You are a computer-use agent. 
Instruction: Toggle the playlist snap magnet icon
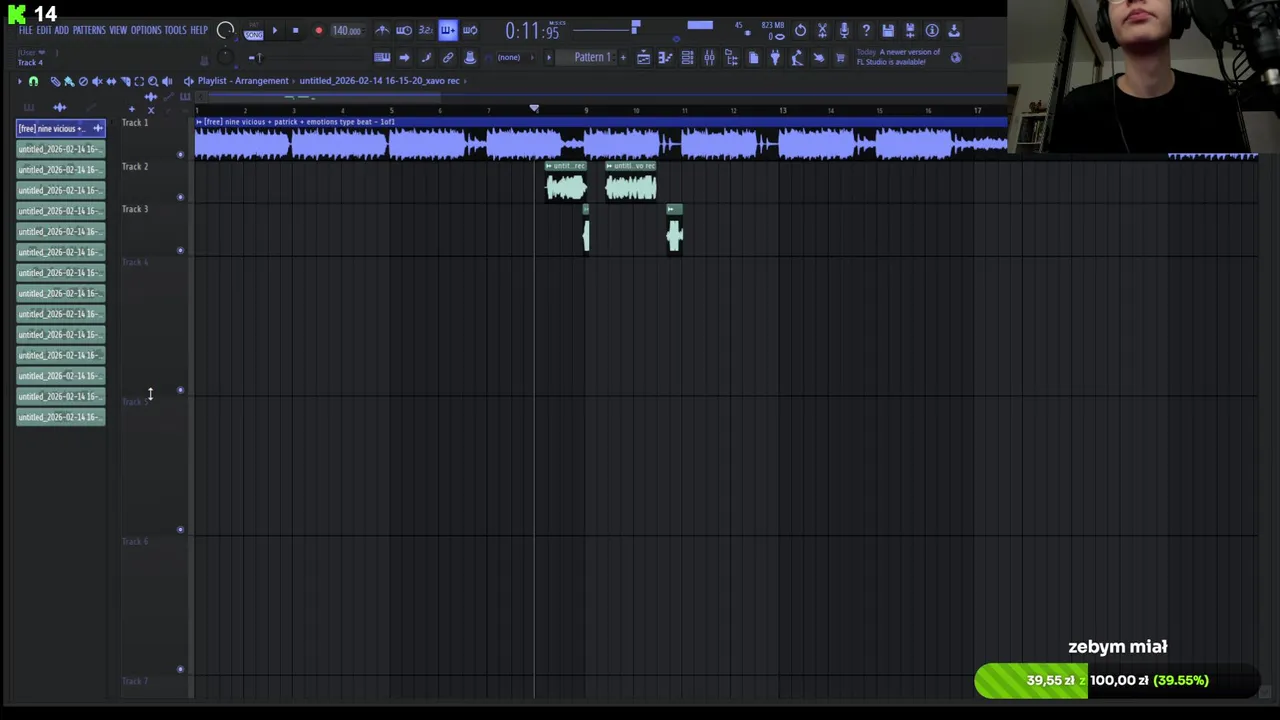click(x=33, y=81)
